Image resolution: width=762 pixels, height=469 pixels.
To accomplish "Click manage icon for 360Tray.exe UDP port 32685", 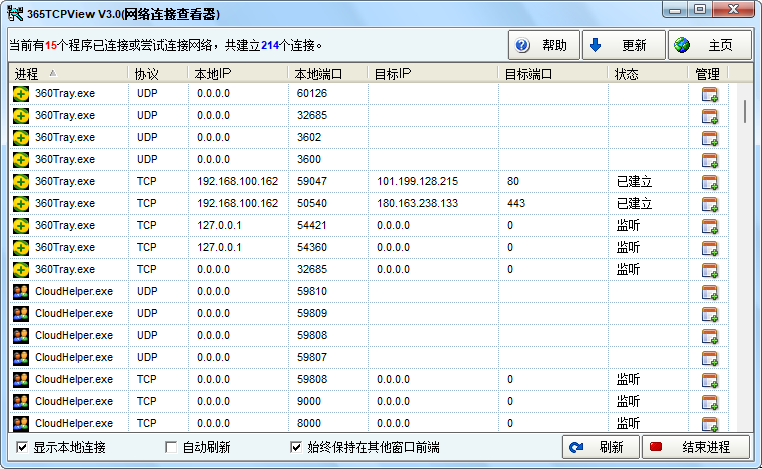I will (x=710, y=116).
